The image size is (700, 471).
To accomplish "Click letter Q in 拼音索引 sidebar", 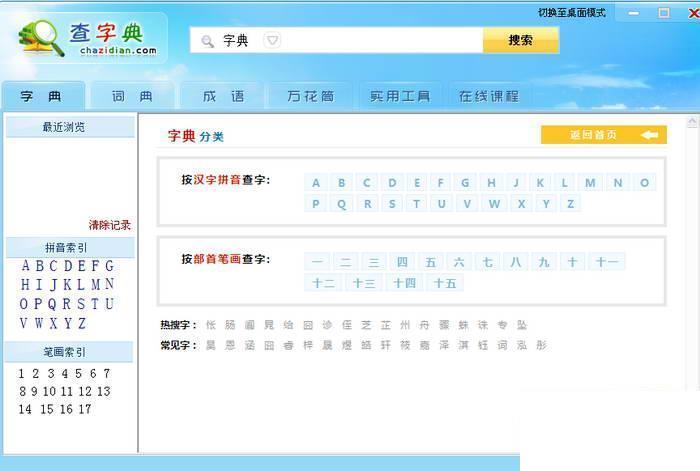I will (52, 304).
